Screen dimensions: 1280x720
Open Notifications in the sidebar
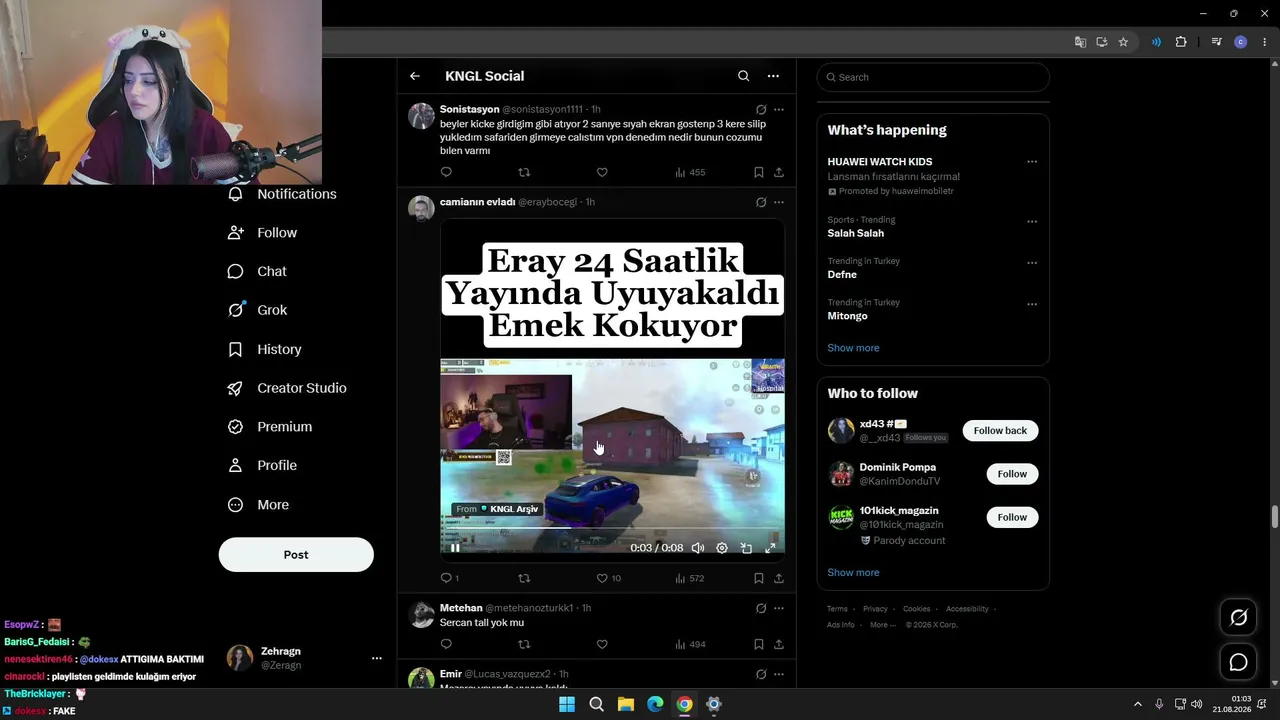[x=282, y=194]
